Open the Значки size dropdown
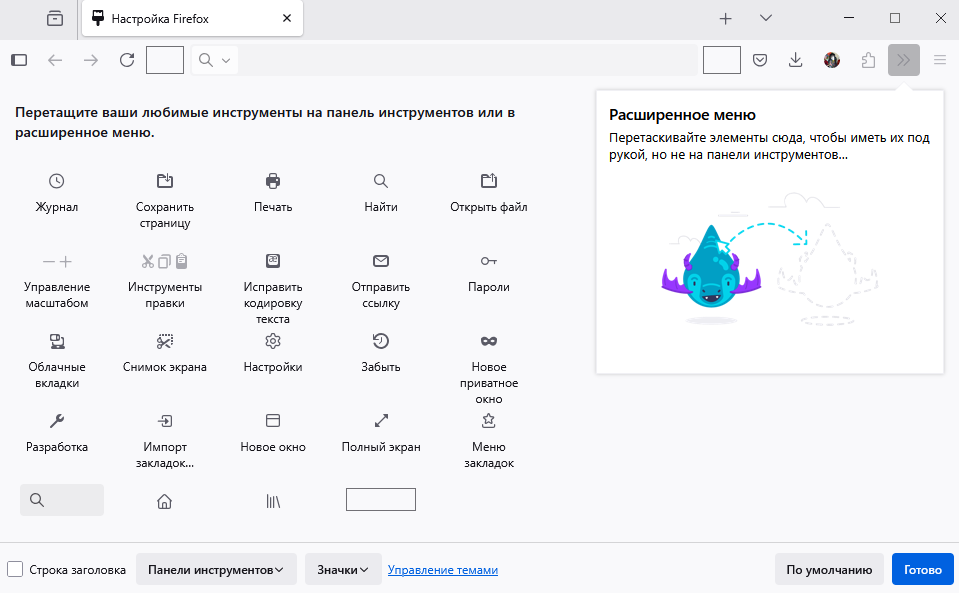 coord(343,568)
